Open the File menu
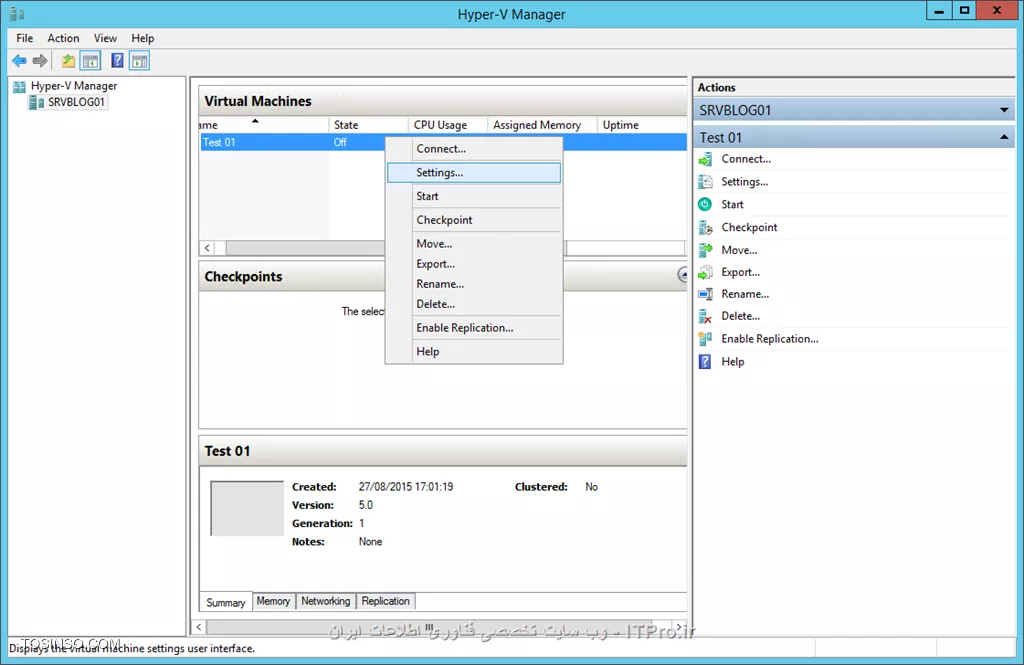Image resolution: width=1024 pixels, height=665 pixels. (25, 39)
